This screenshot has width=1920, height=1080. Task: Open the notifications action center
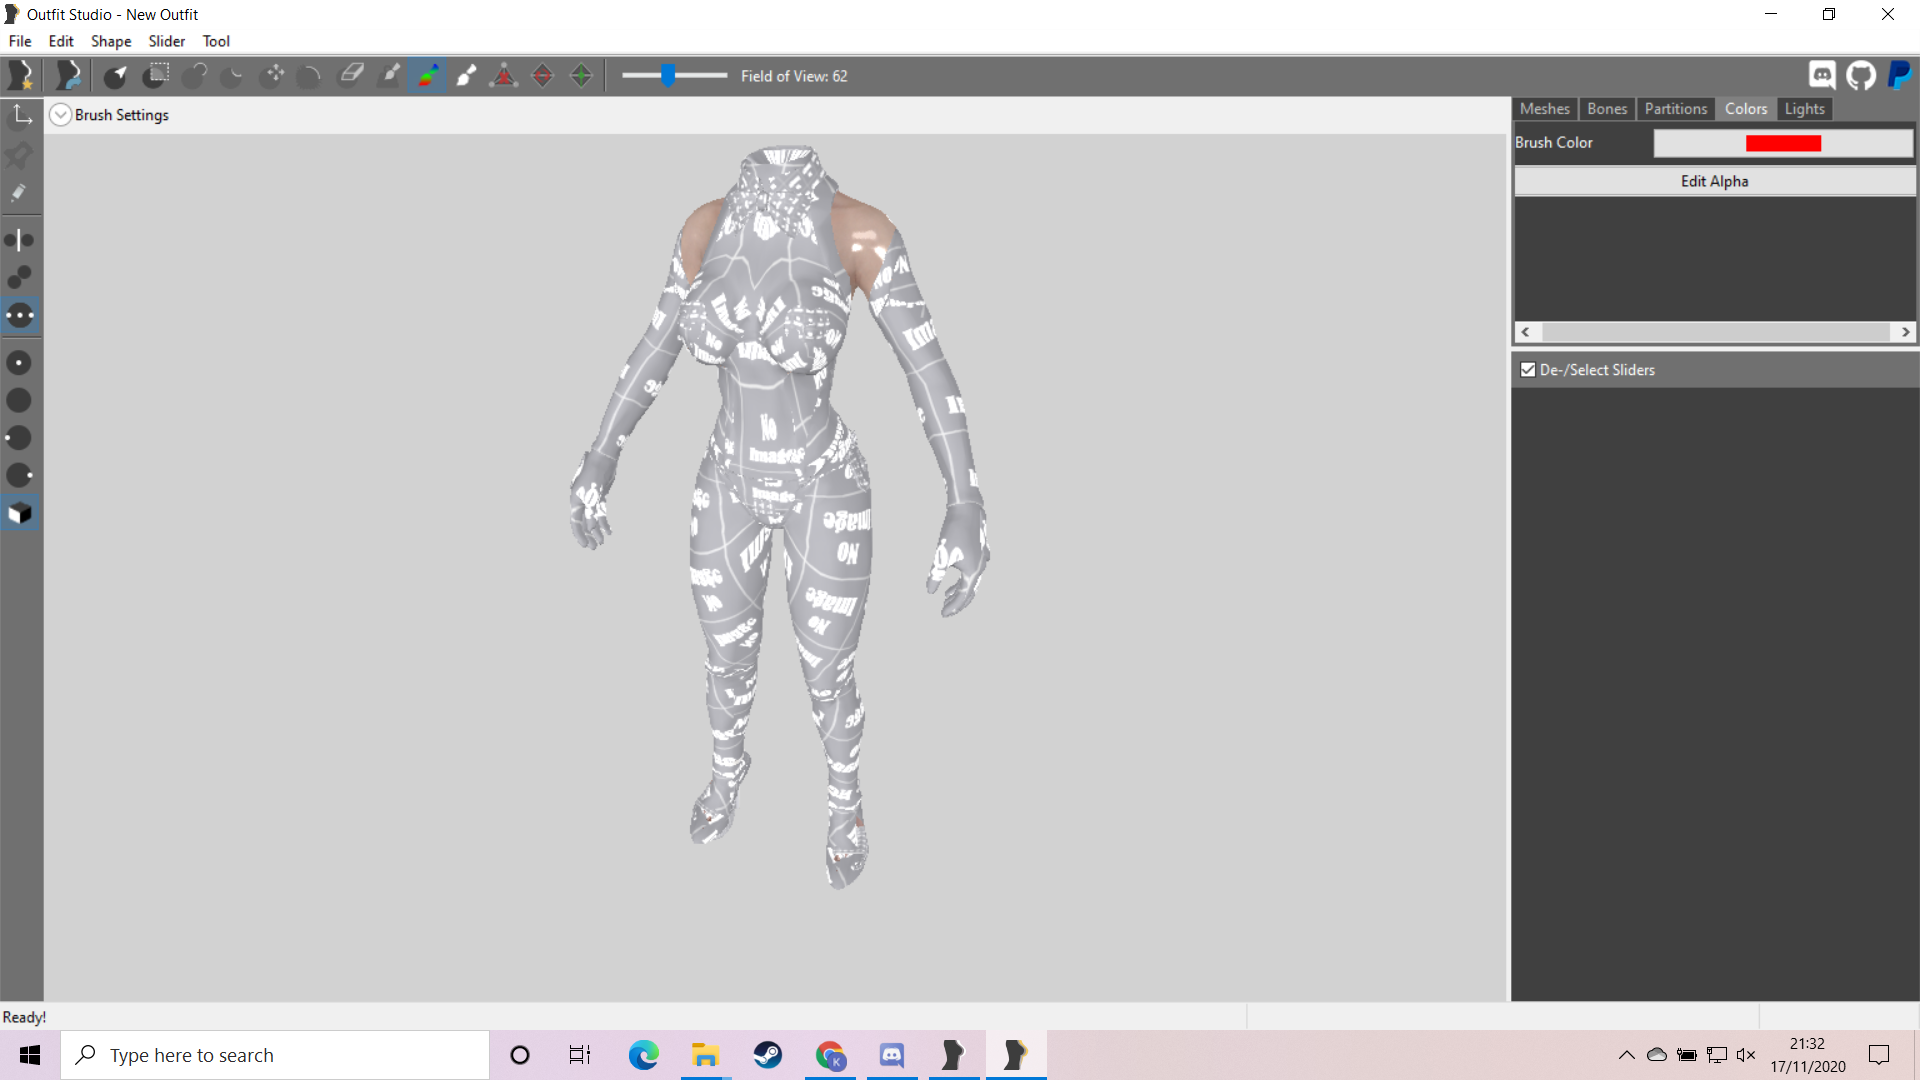tap(1879, 1055)
